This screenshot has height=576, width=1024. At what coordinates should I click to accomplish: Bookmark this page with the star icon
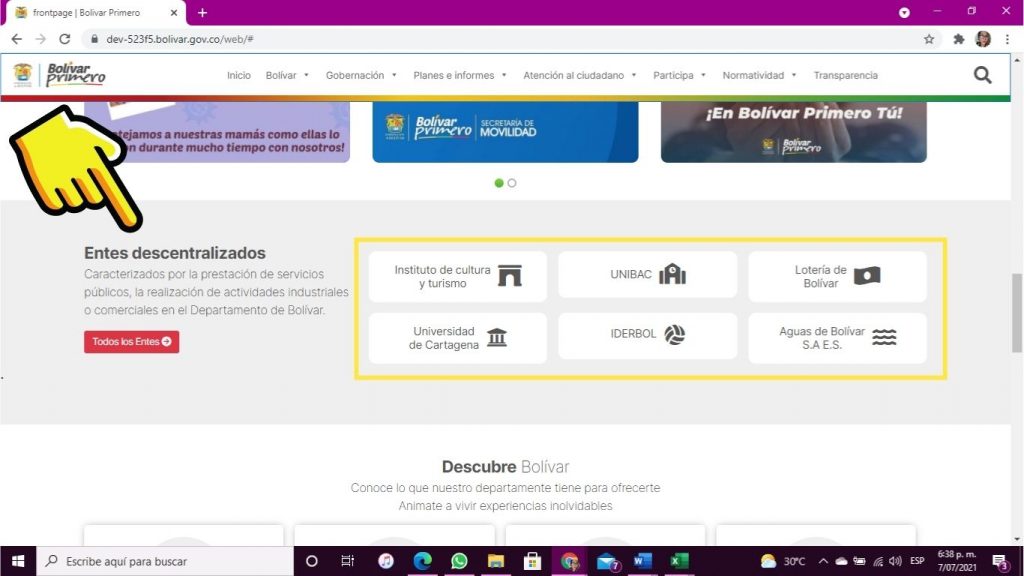(929, 39)
